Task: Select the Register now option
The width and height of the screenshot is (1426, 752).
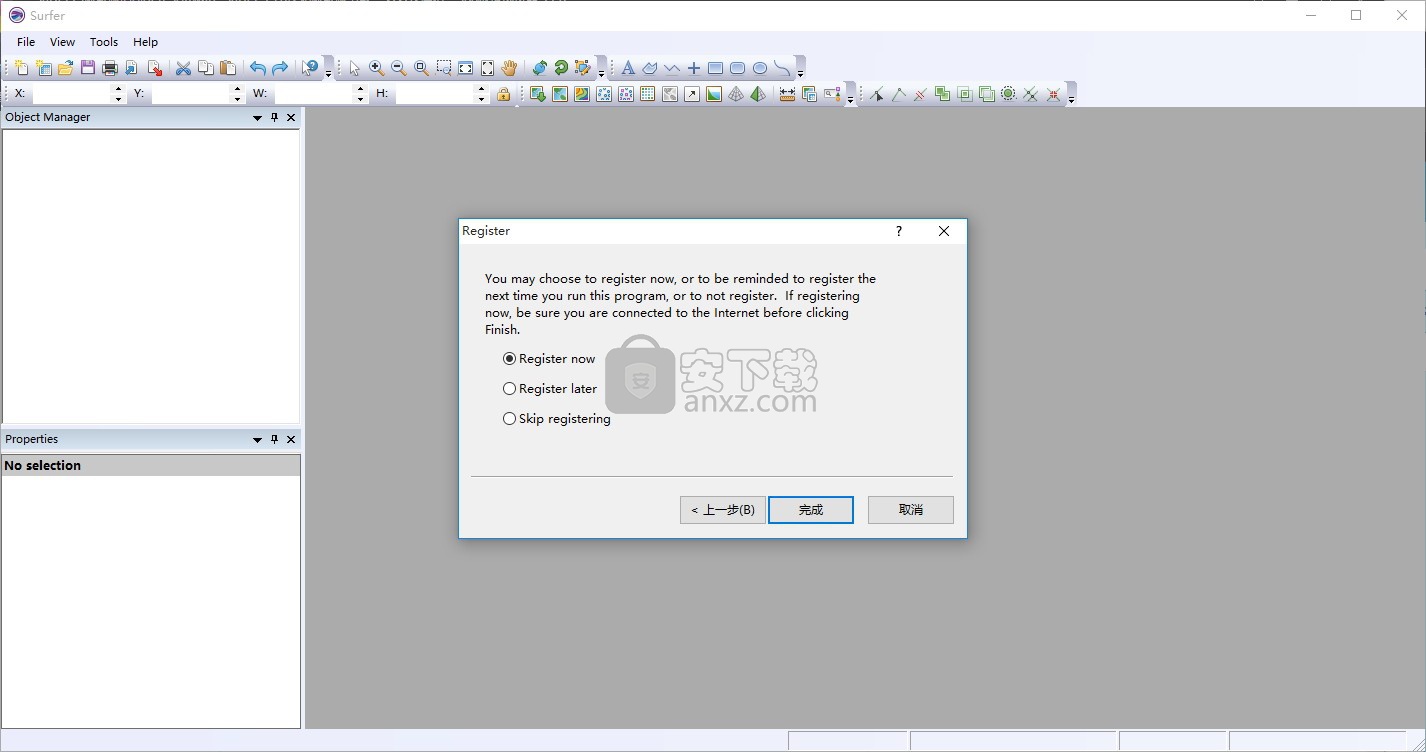Action: [550, 358]
